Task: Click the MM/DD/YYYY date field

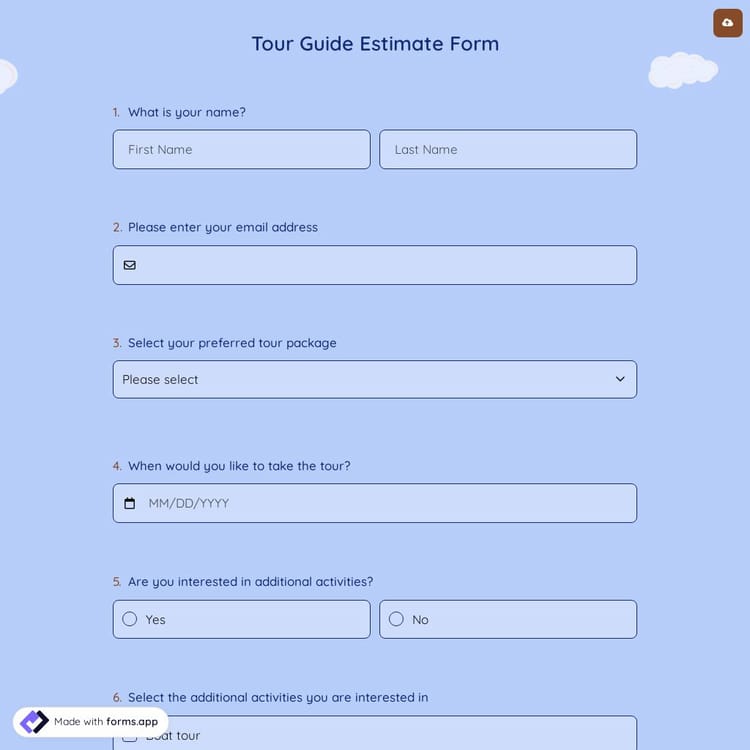Action: 385,503
